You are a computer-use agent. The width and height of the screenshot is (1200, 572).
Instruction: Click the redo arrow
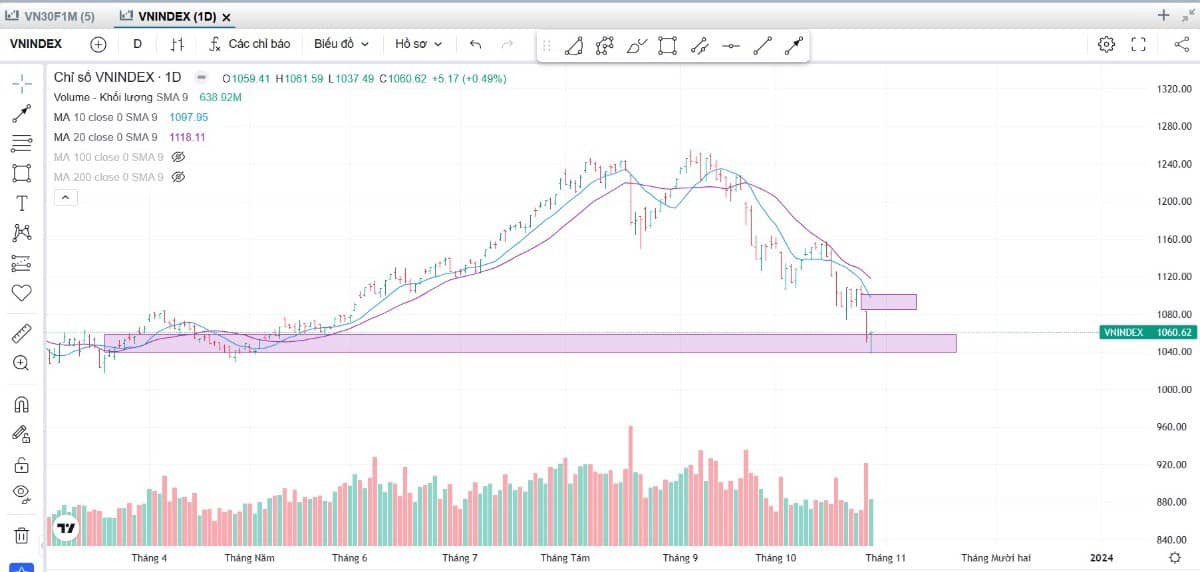click(x=507, y=44)
